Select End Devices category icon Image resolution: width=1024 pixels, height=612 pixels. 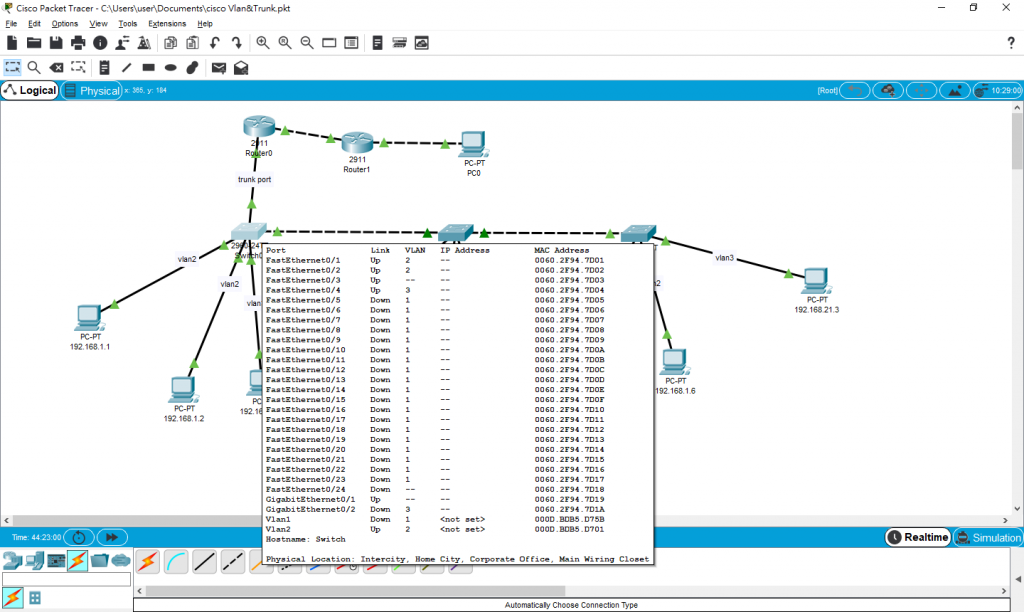35,560
